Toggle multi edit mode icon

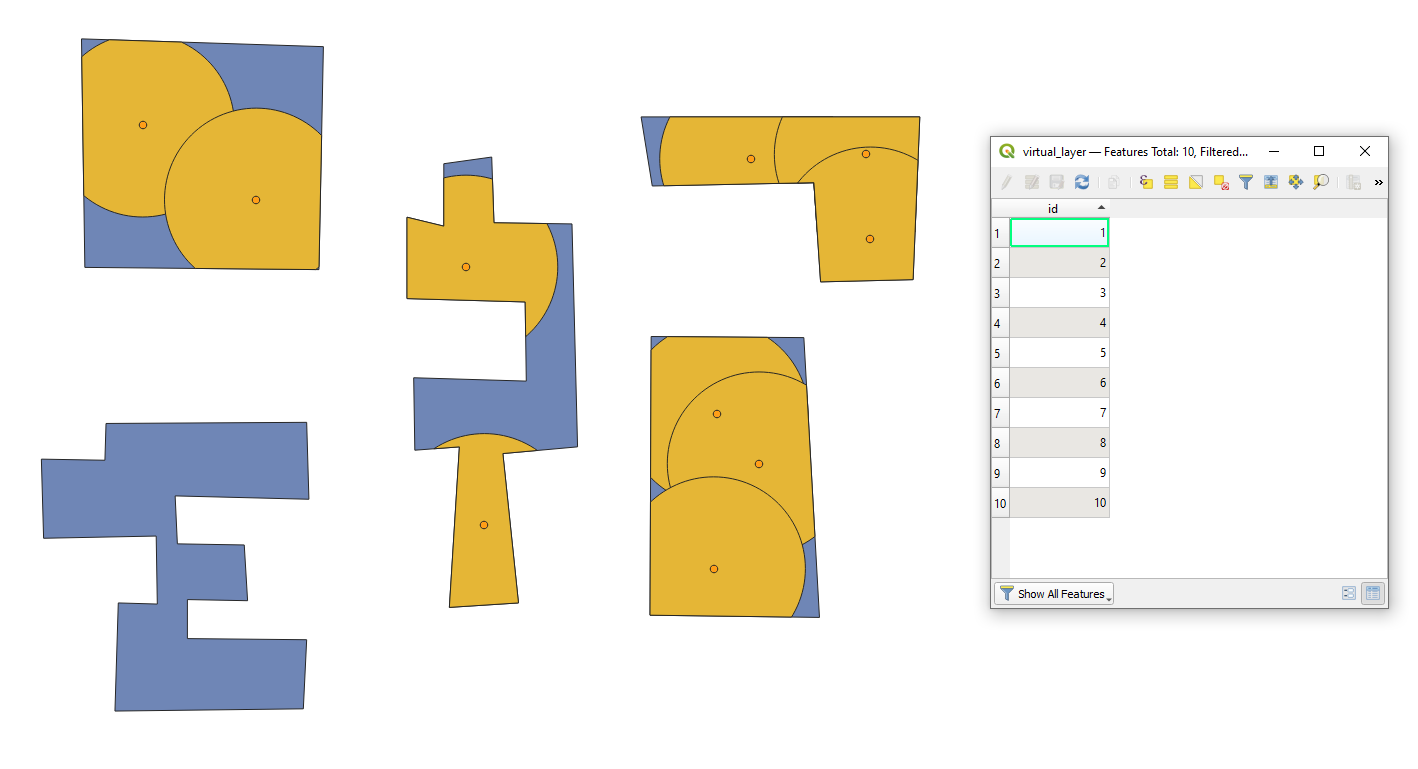[x=1032, y=182]
